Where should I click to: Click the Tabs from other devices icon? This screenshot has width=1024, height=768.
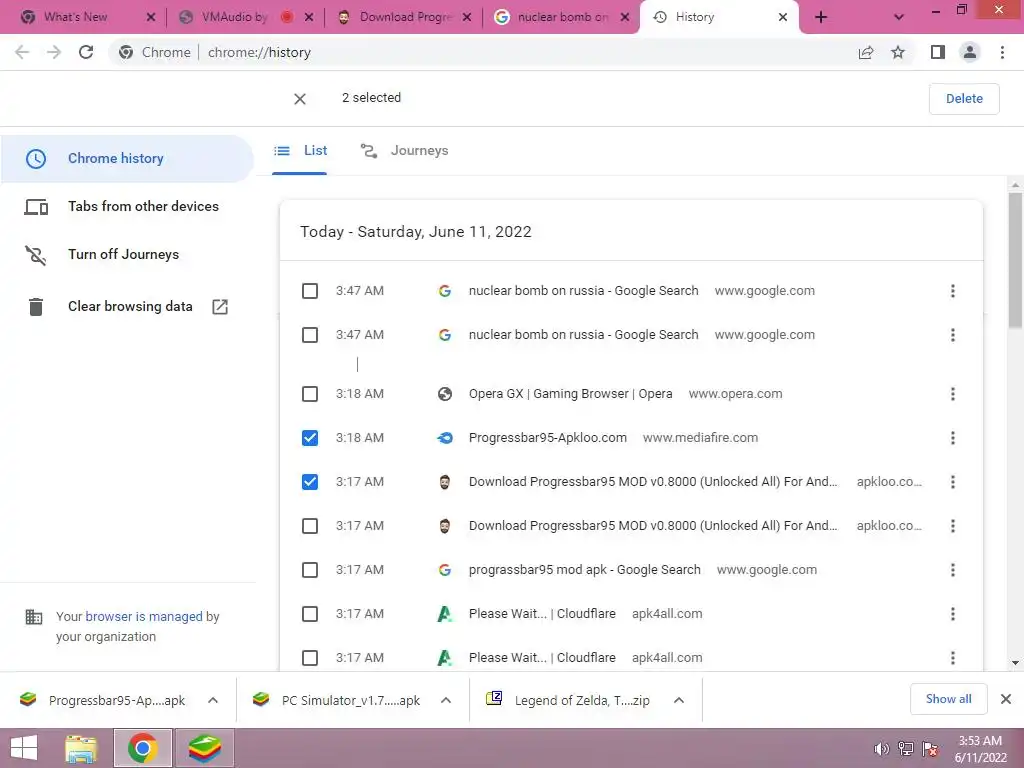(36, 207)
